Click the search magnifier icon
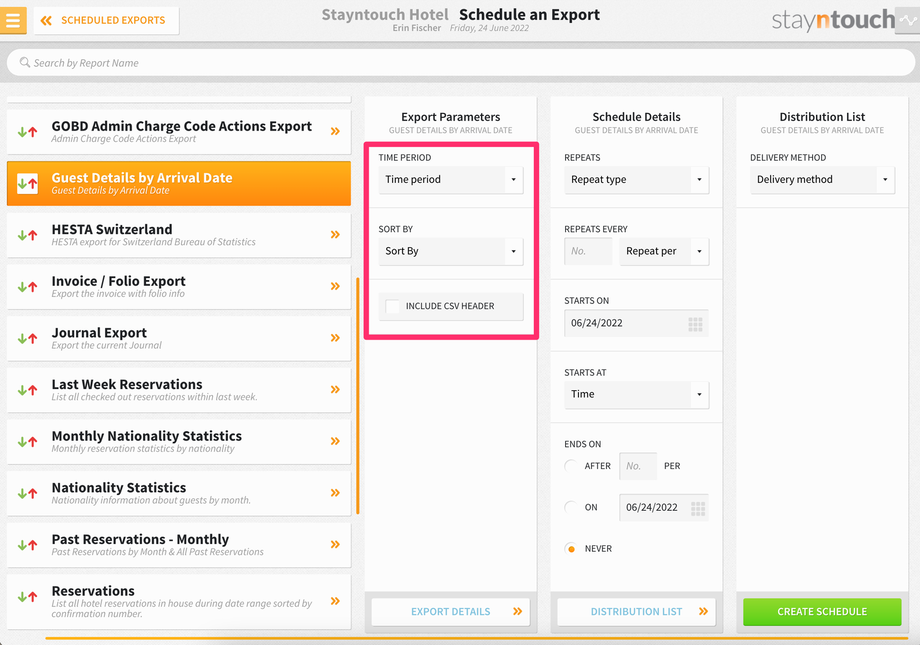This screenshot has width=920, height=645. click(x=25, y=62)
